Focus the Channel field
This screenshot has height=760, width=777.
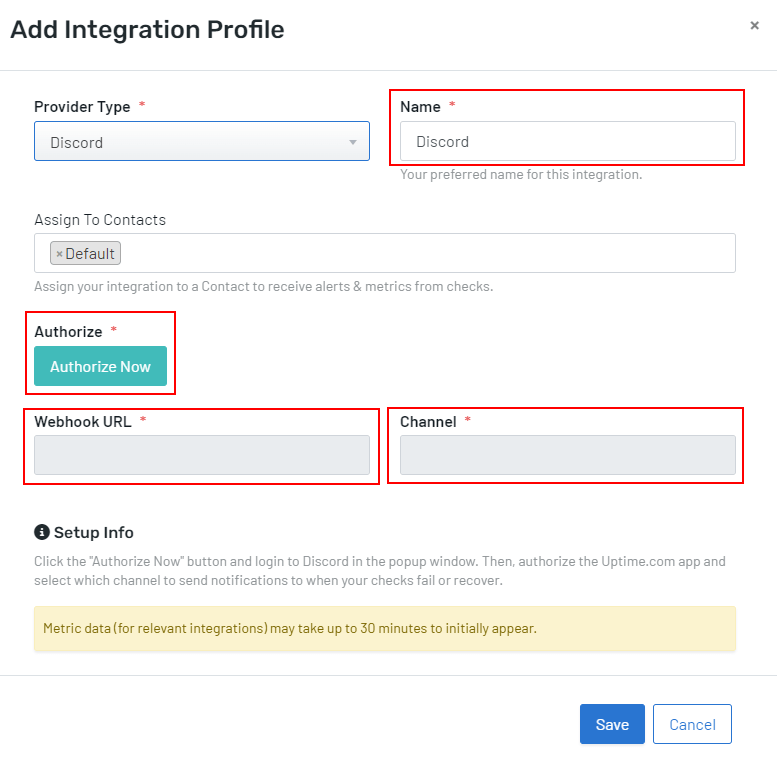pos(567,455)
